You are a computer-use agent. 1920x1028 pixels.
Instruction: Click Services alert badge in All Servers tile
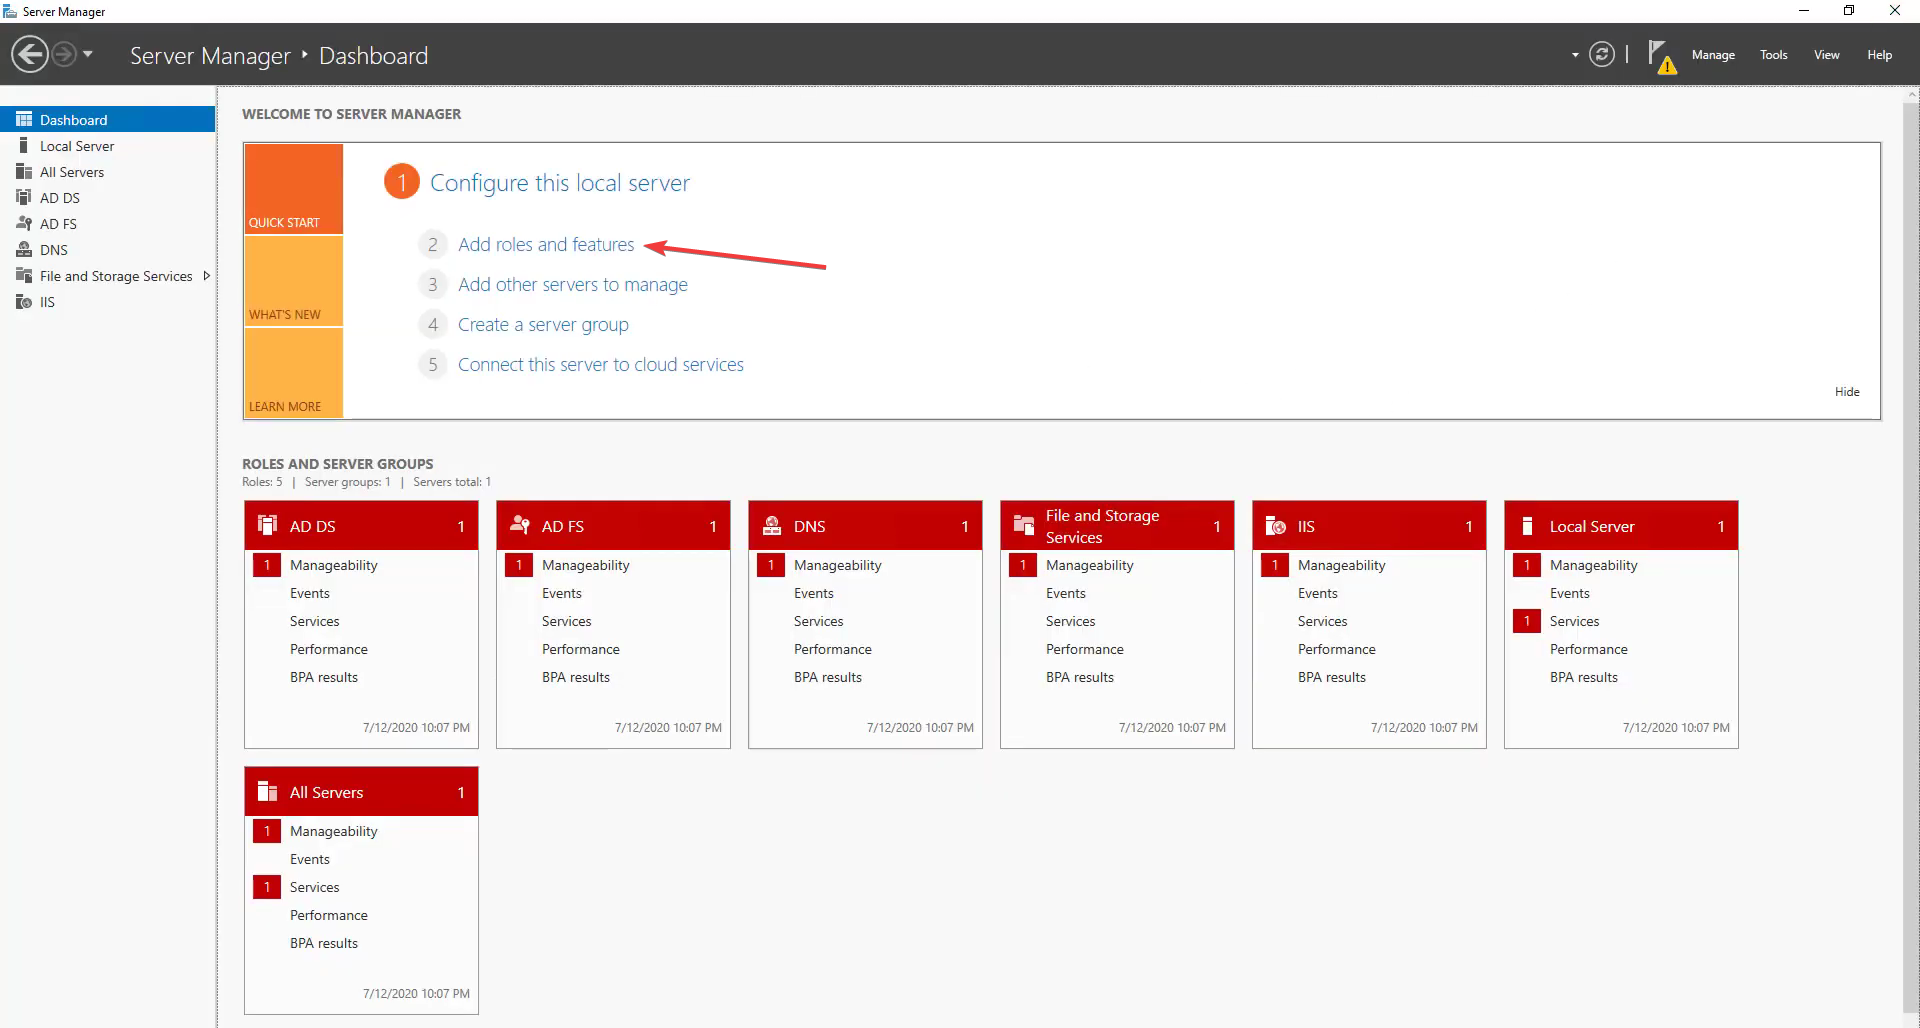[267, 887]
